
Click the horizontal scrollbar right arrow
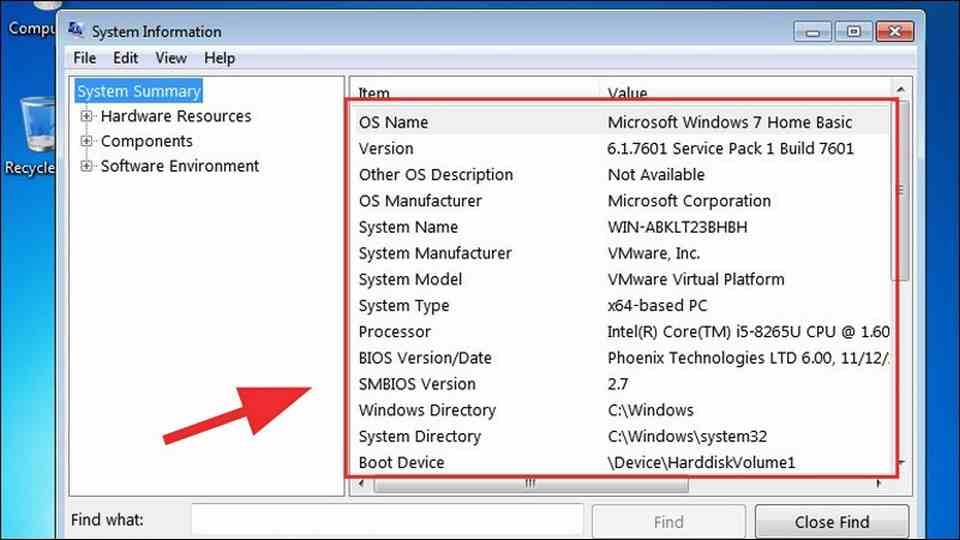pos(879,484)
